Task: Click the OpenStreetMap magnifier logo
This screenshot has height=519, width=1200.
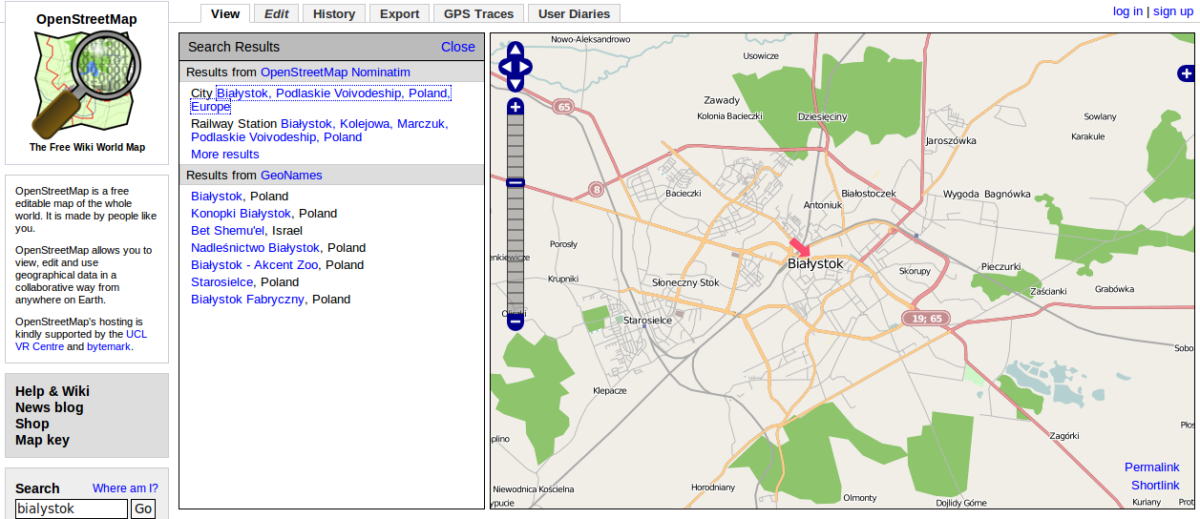Action: click(x=87, y=84)
